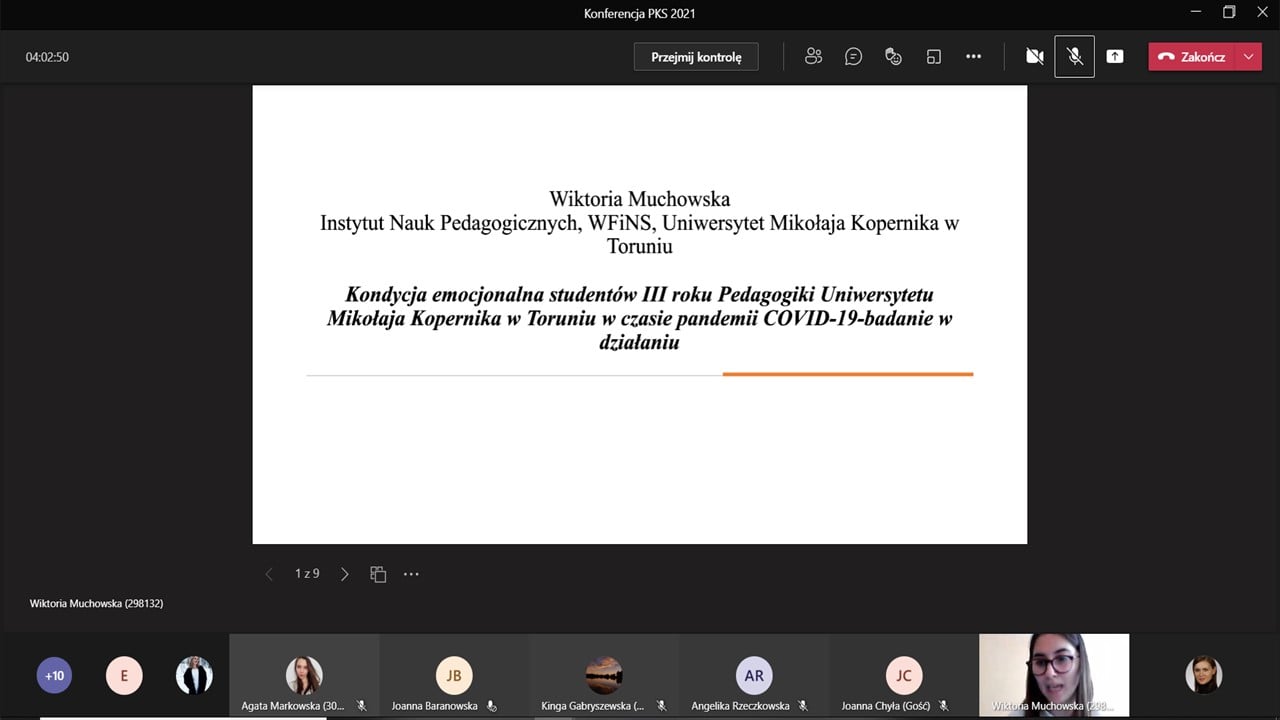Leave meeting with Zakończ button

pyautogui.click(x=1192, y=57)
